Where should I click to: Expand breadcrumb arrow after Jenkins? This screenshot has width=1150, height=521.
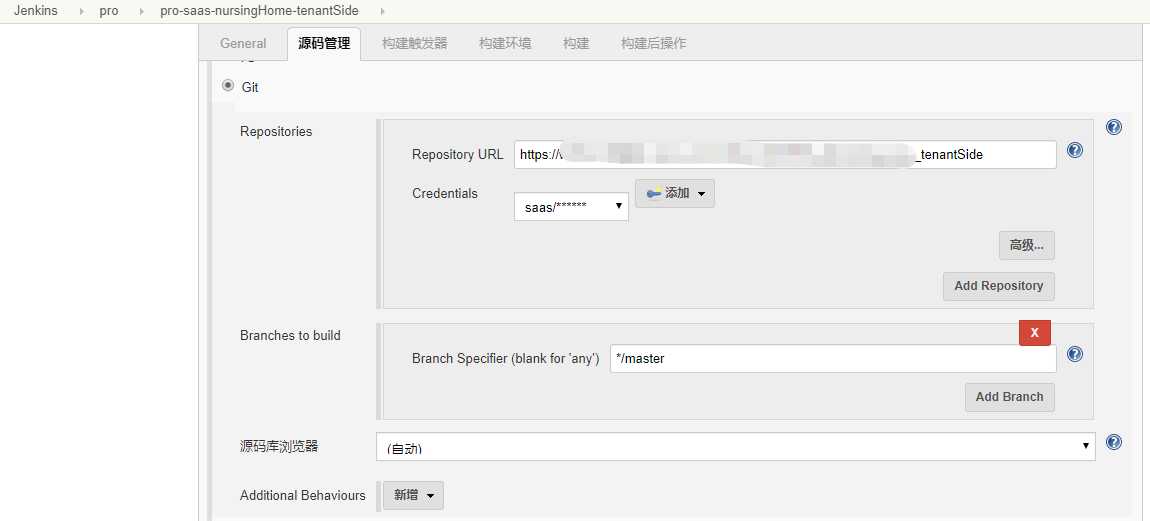pyautogui.click(x=80, y=11)
